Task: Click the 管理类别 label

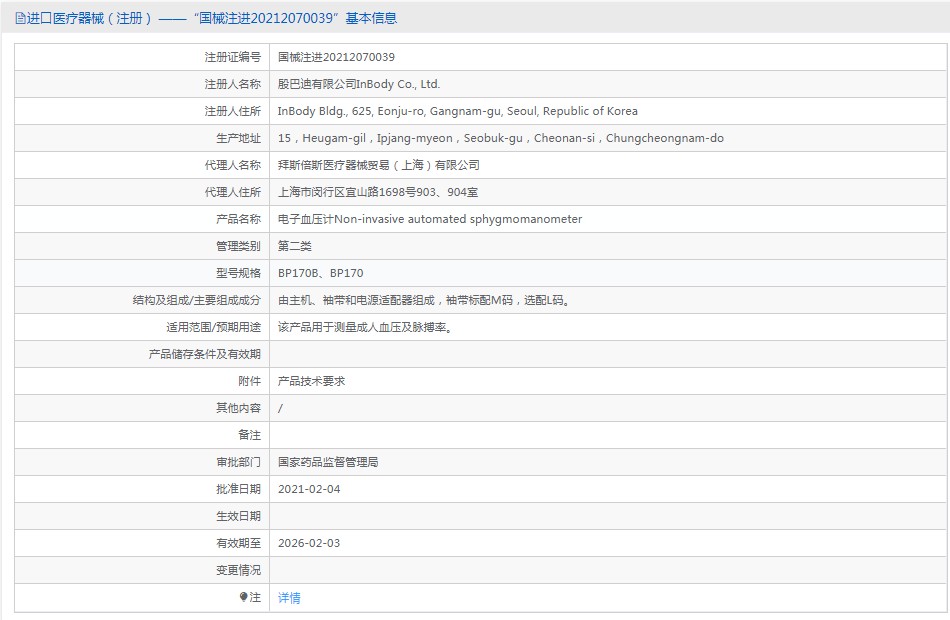Action: tap(239, 246)
